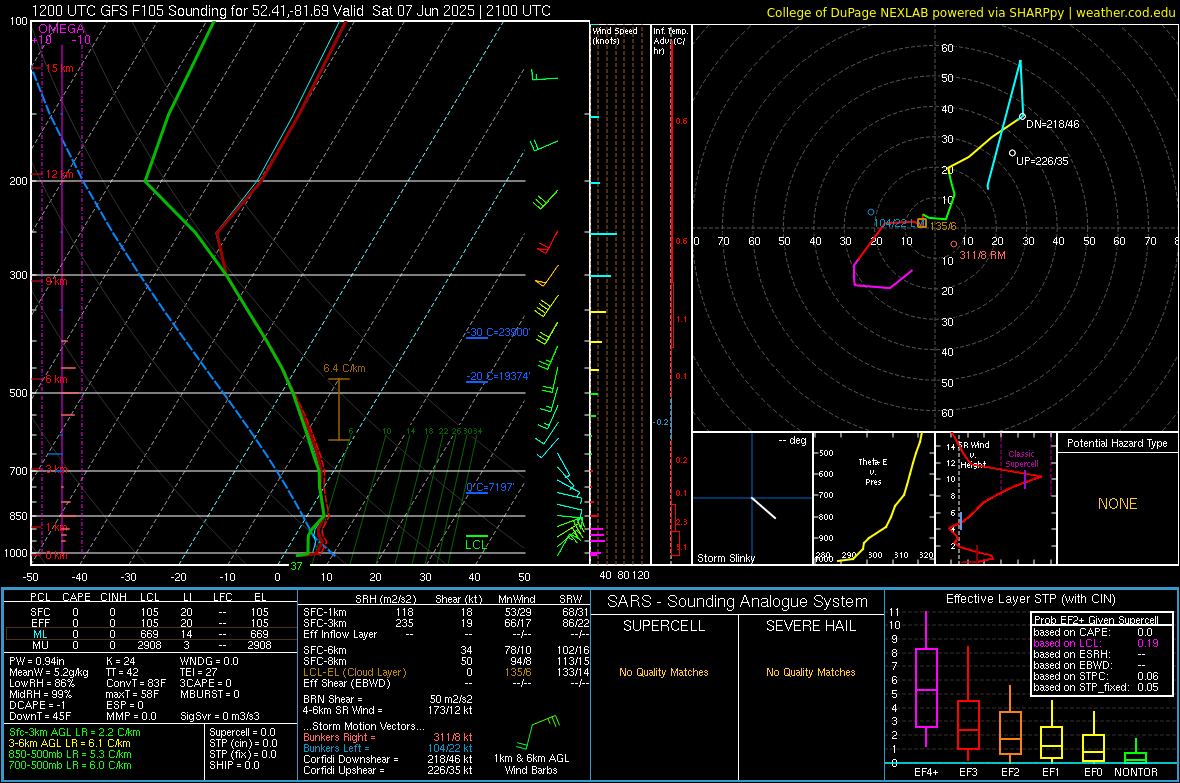Click the Wind Speed (knots) column header
Image resolution: width=1180 pixels, height=783 pixels.
tap(615, 35)
